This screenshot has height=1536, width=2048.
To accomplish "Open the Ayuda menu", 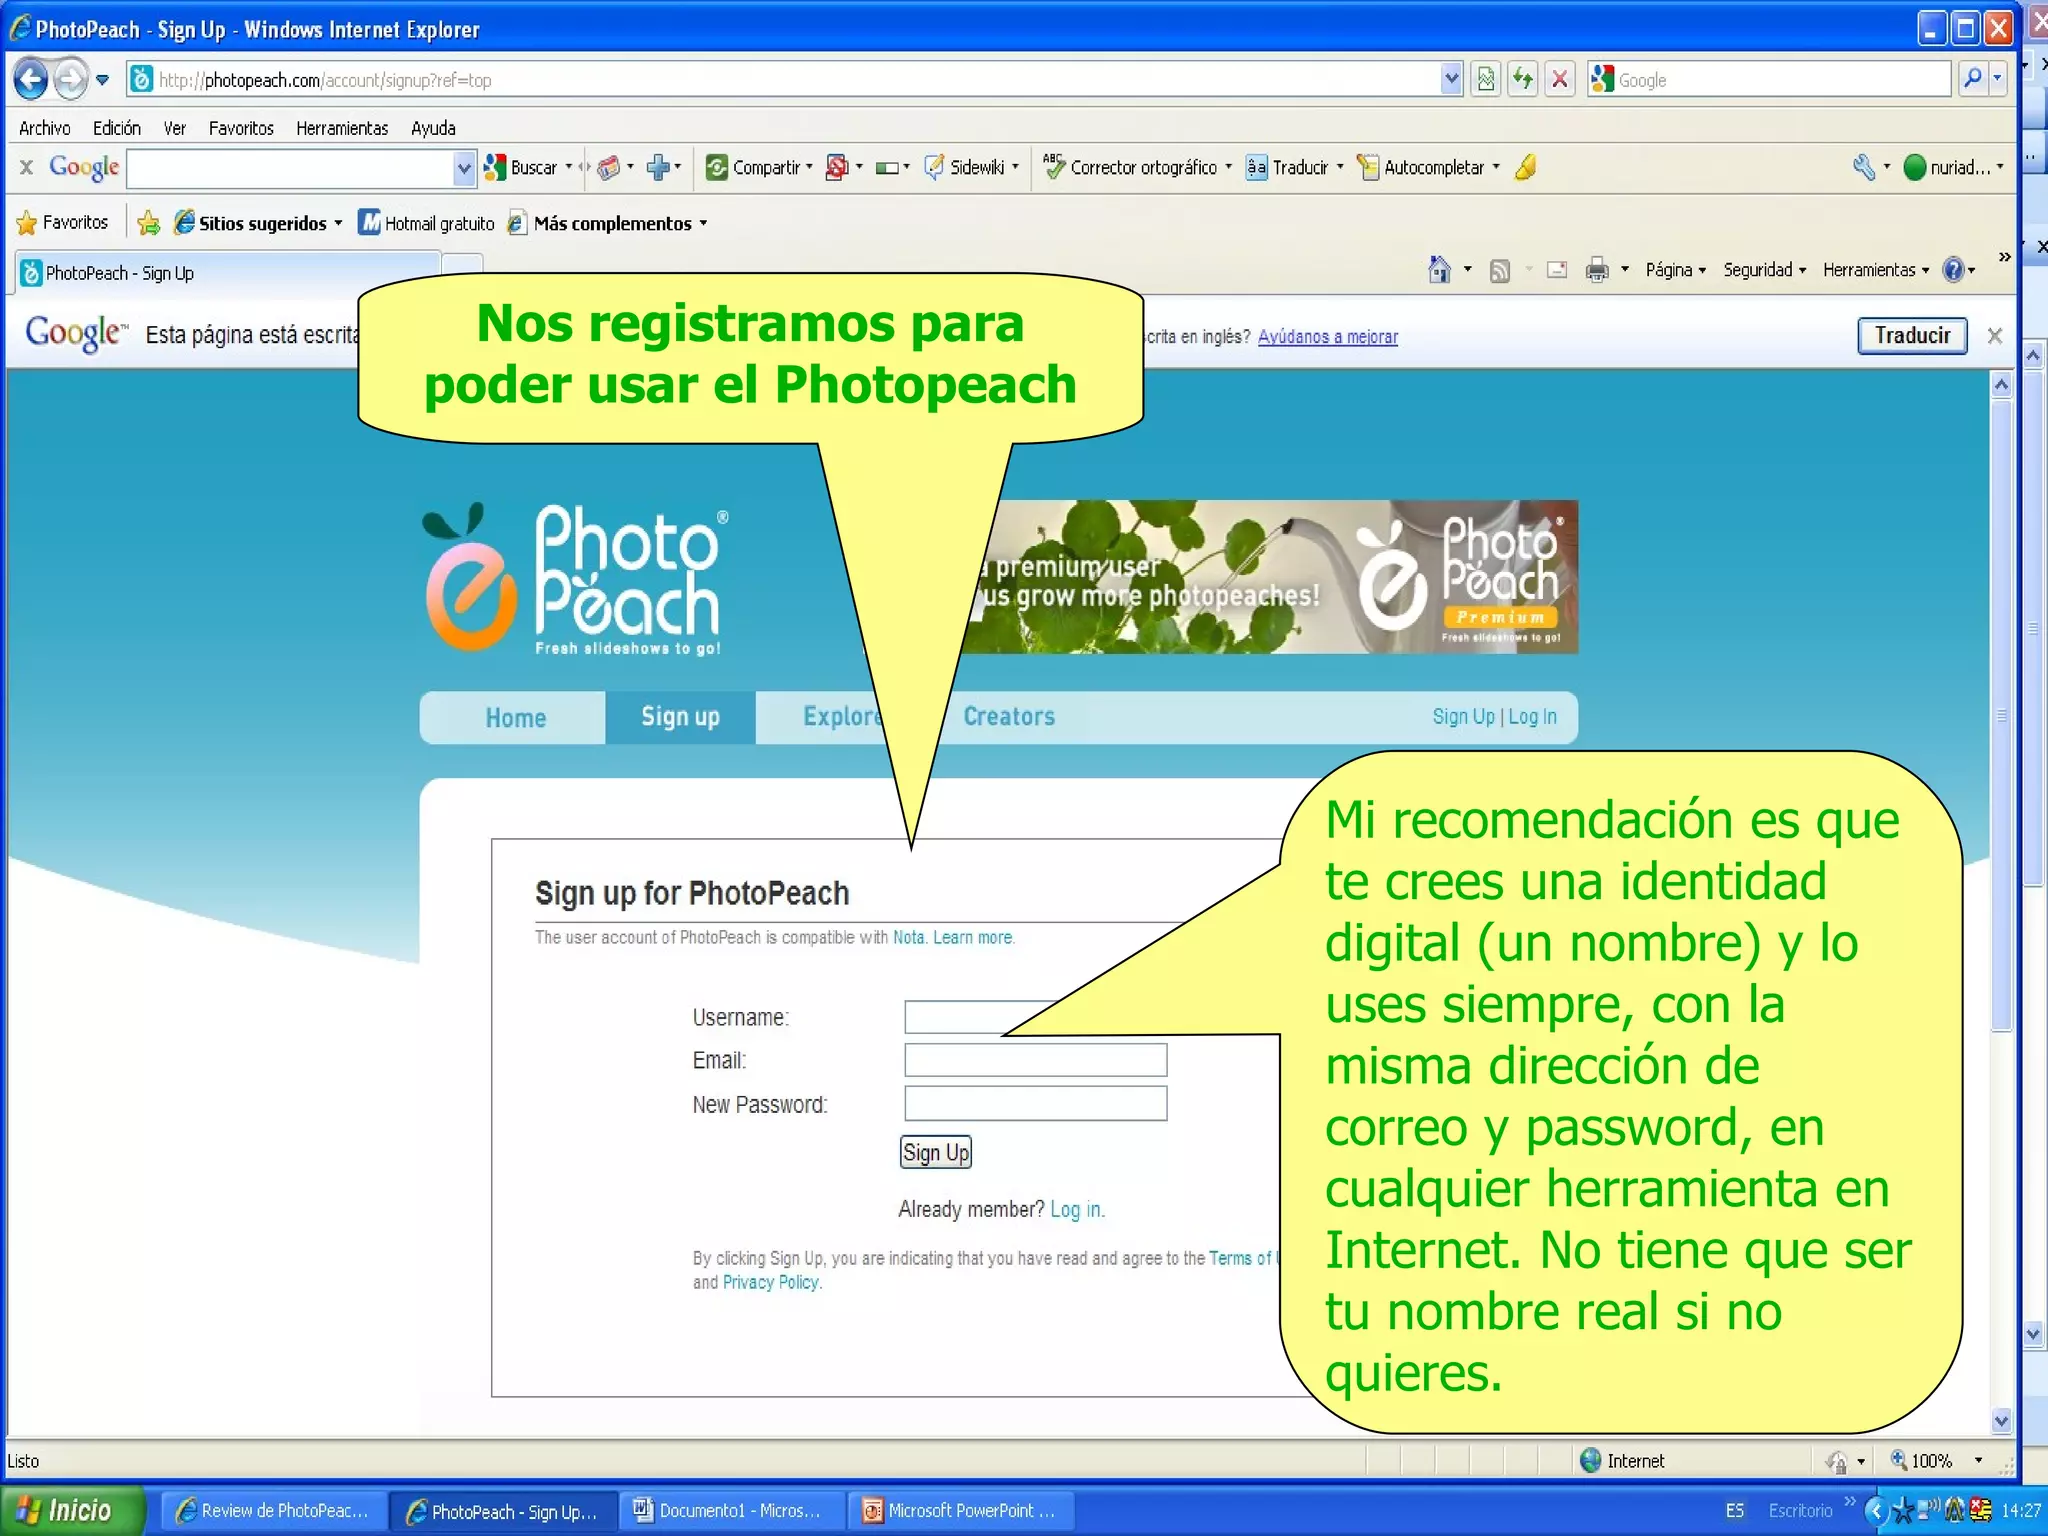I will 433,128.
